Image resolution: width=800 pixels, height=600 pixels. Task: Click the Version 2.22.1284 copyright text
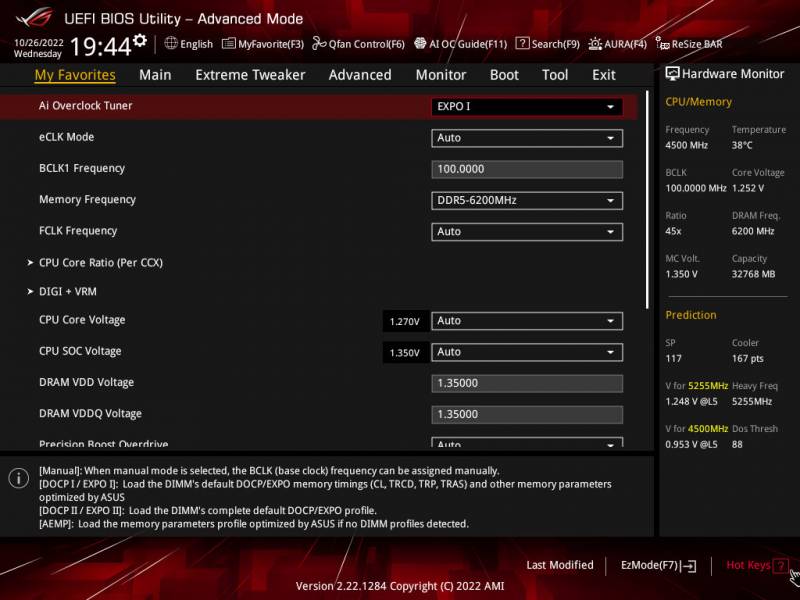pyautogui.click(x=399, y=586)
